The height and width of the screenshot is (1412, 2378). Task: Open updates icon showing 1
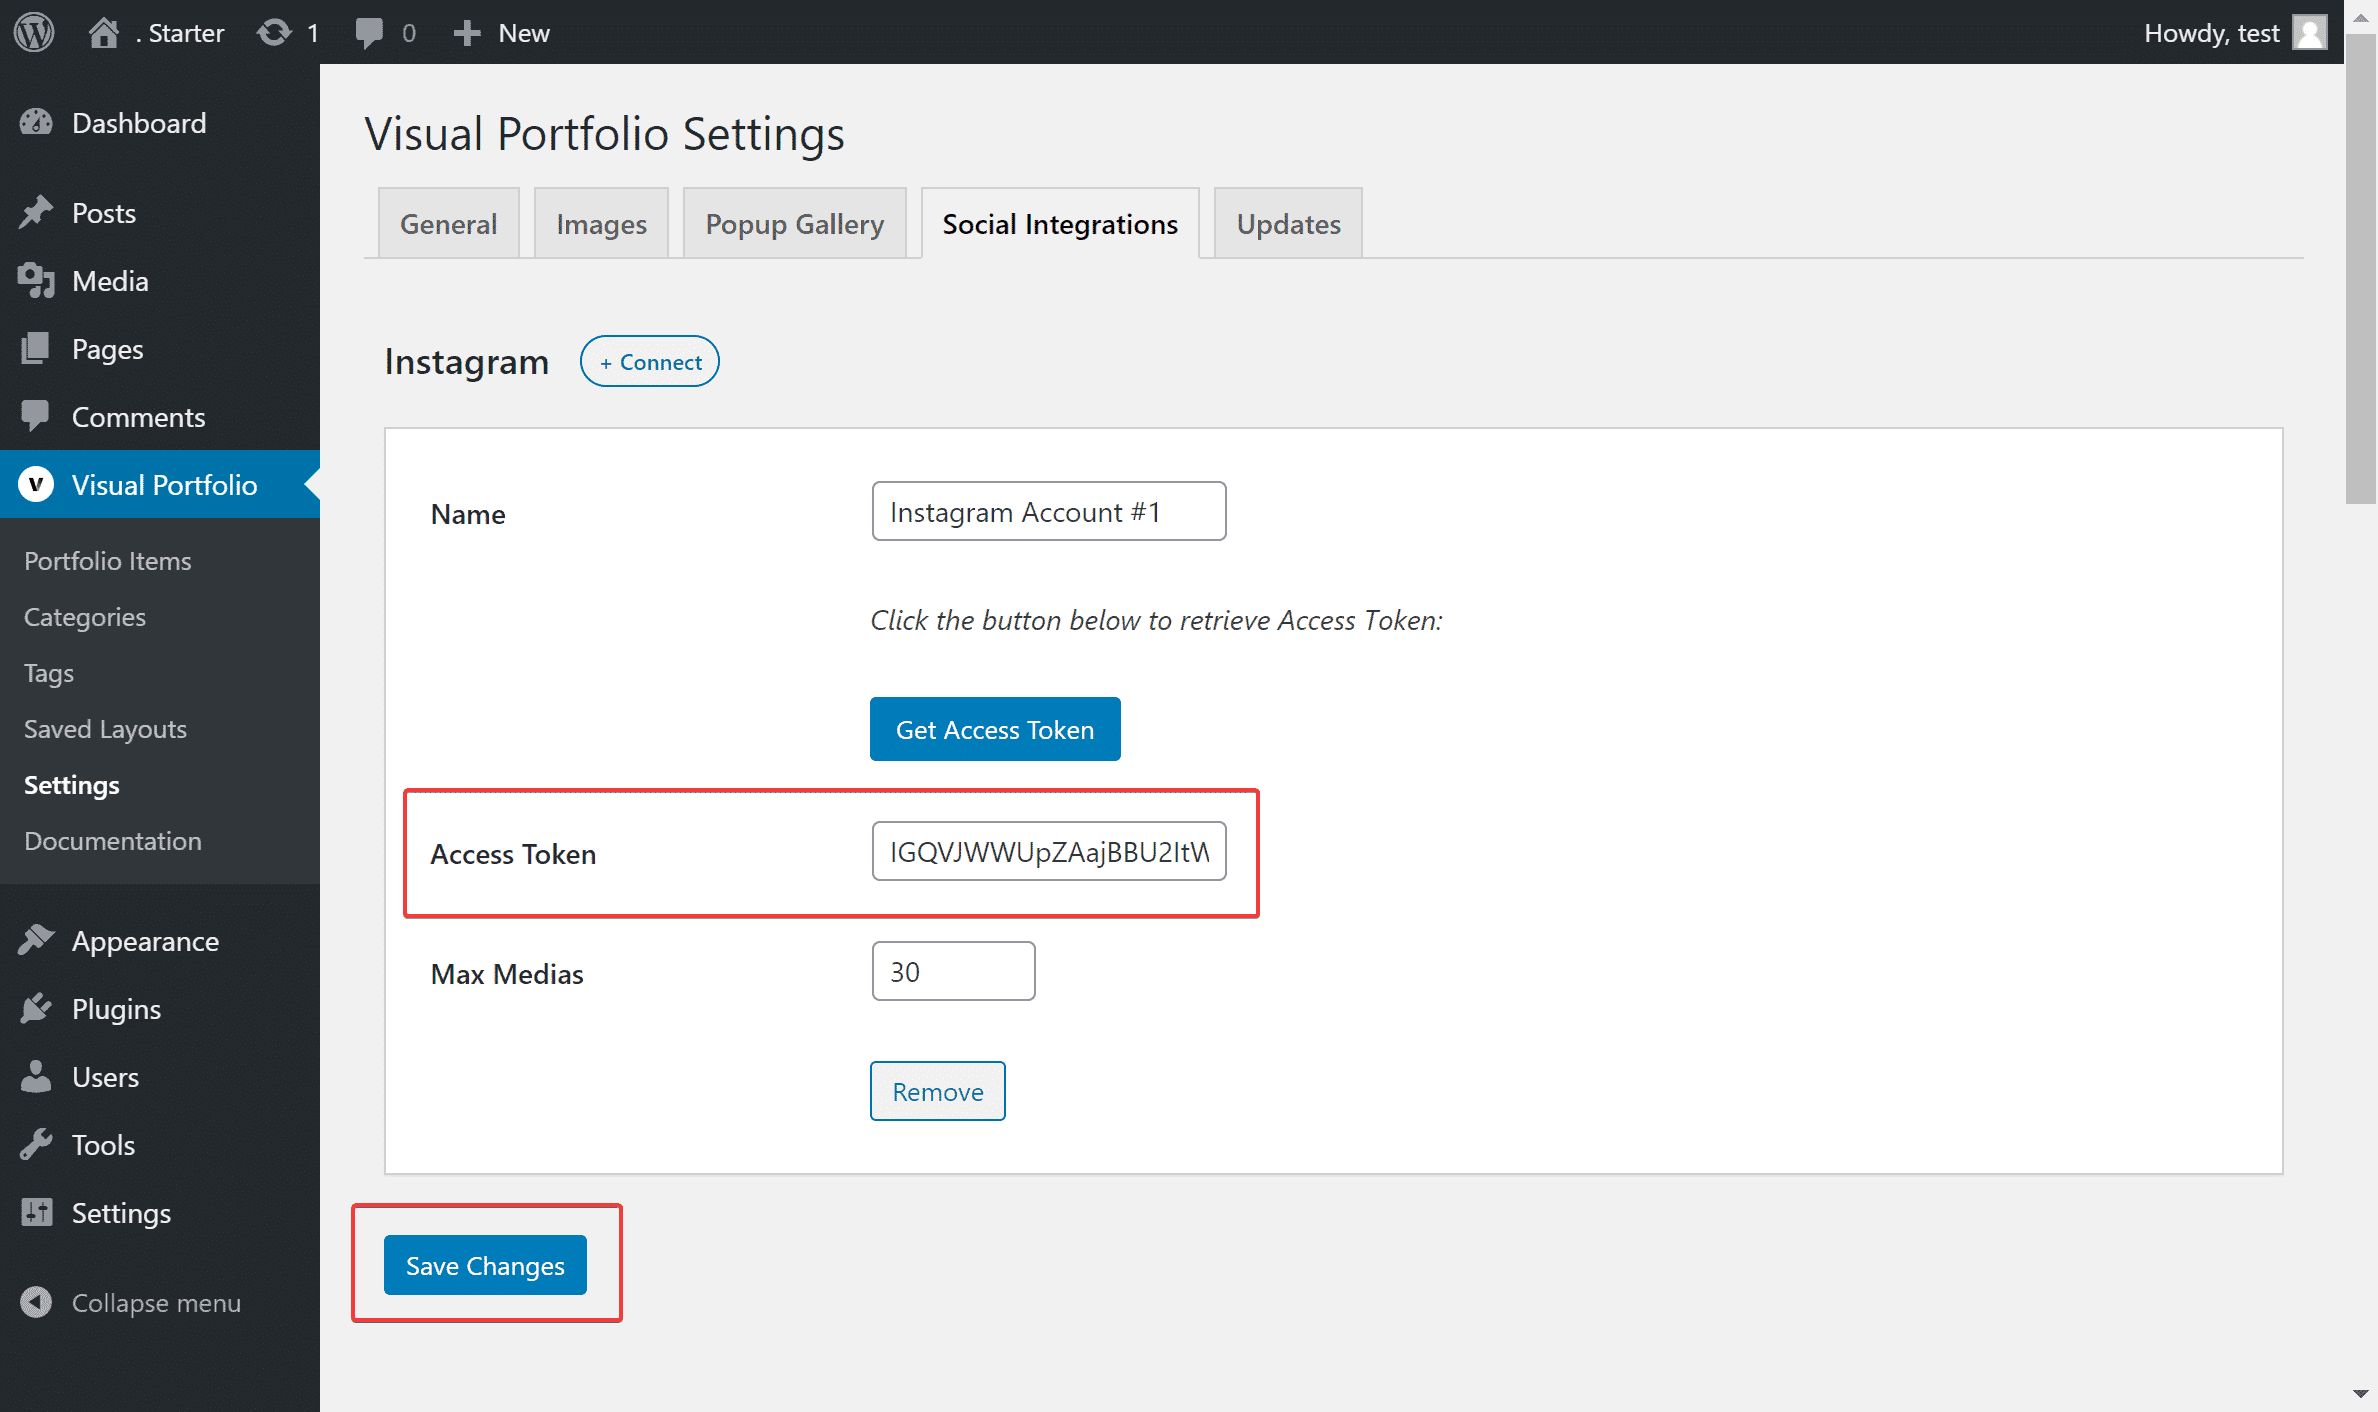coord(274,33)
